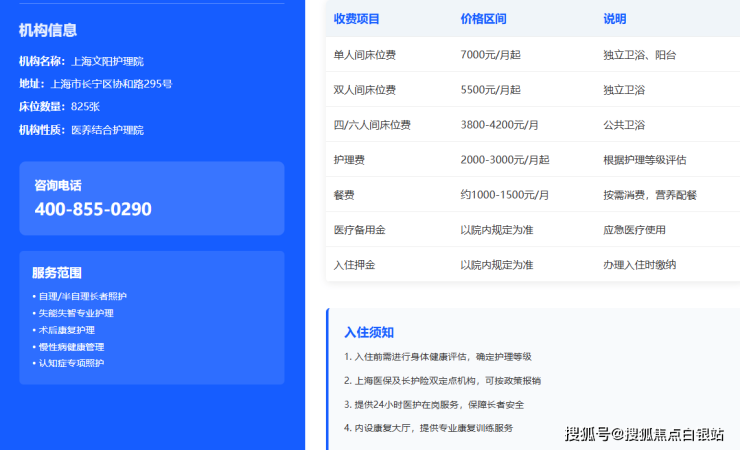Click the 说明 column header
Screen dimensions: 740x450
[614, 19]
